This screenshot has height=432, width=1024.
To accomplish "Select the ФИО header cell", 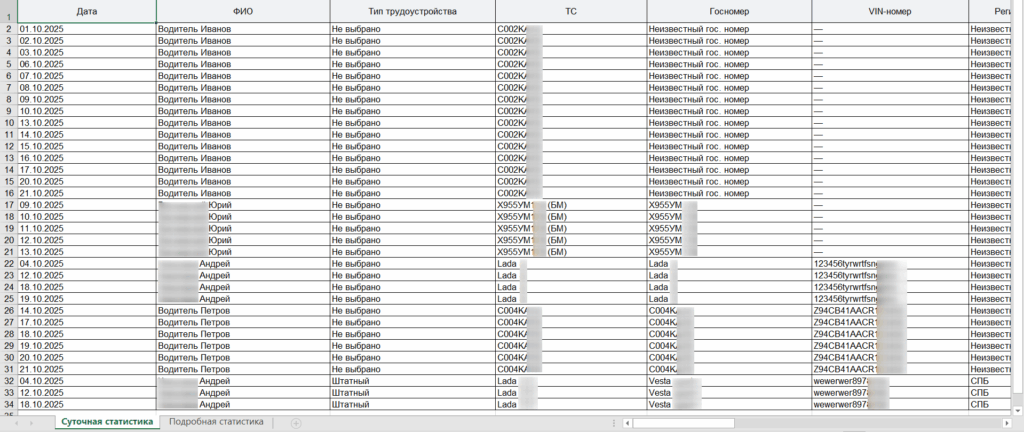I will coord(243,11).
